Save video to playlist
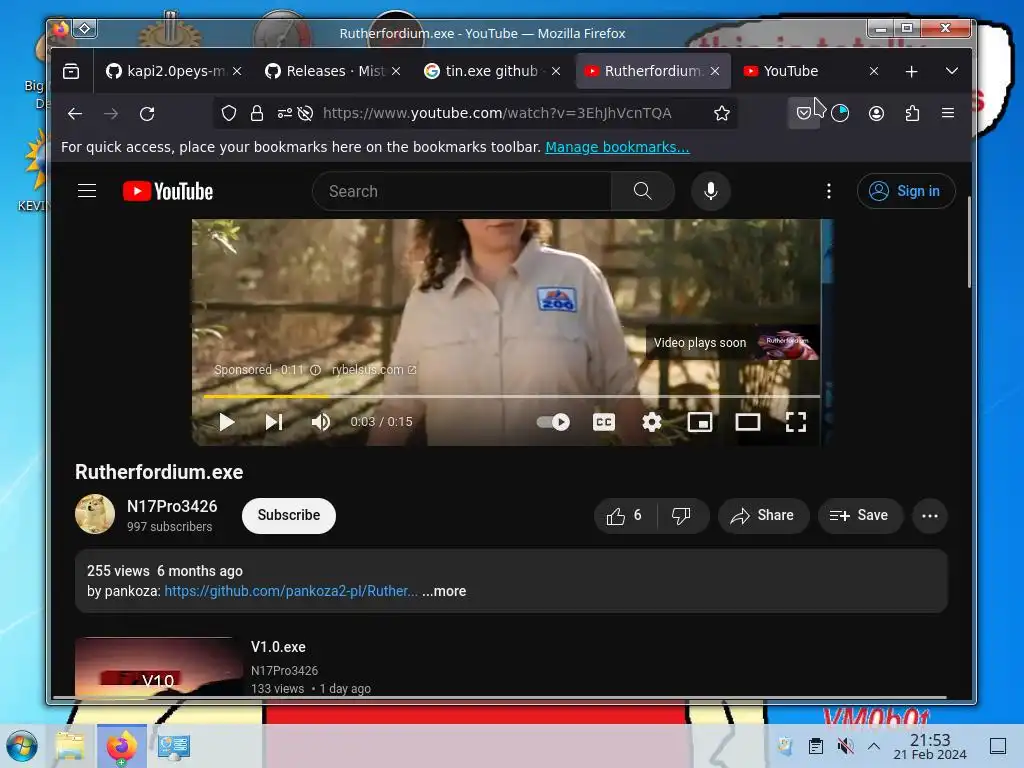This screenshot has width=1024, height=768. pos(860,516)
